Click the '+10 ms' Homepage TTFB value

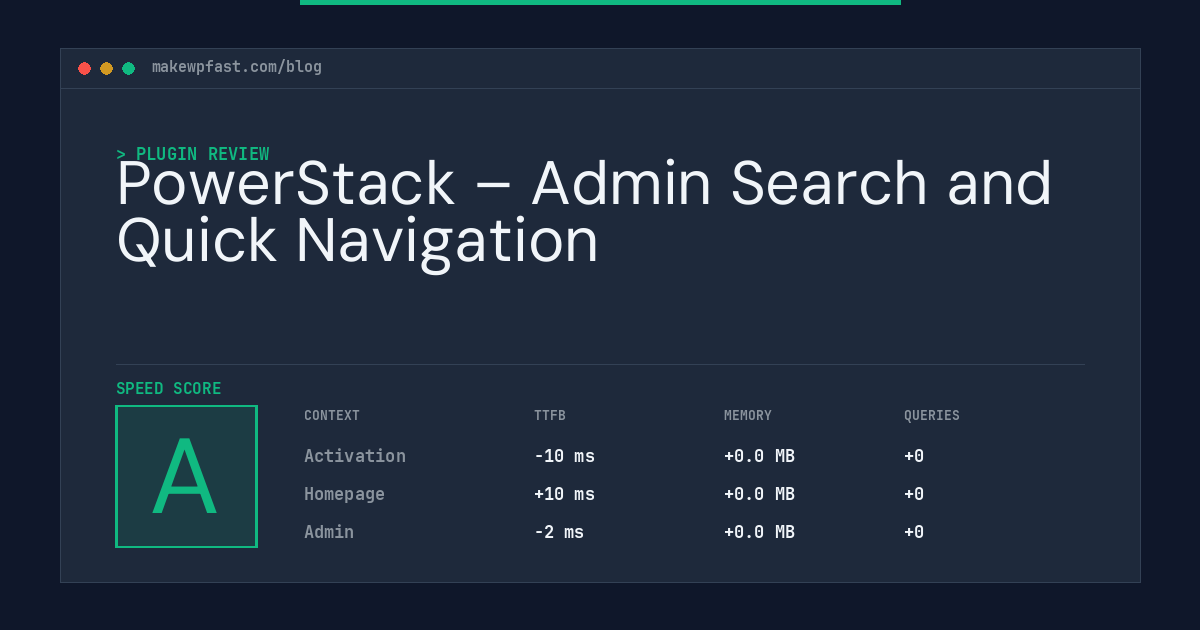click(x=564, y=494)
